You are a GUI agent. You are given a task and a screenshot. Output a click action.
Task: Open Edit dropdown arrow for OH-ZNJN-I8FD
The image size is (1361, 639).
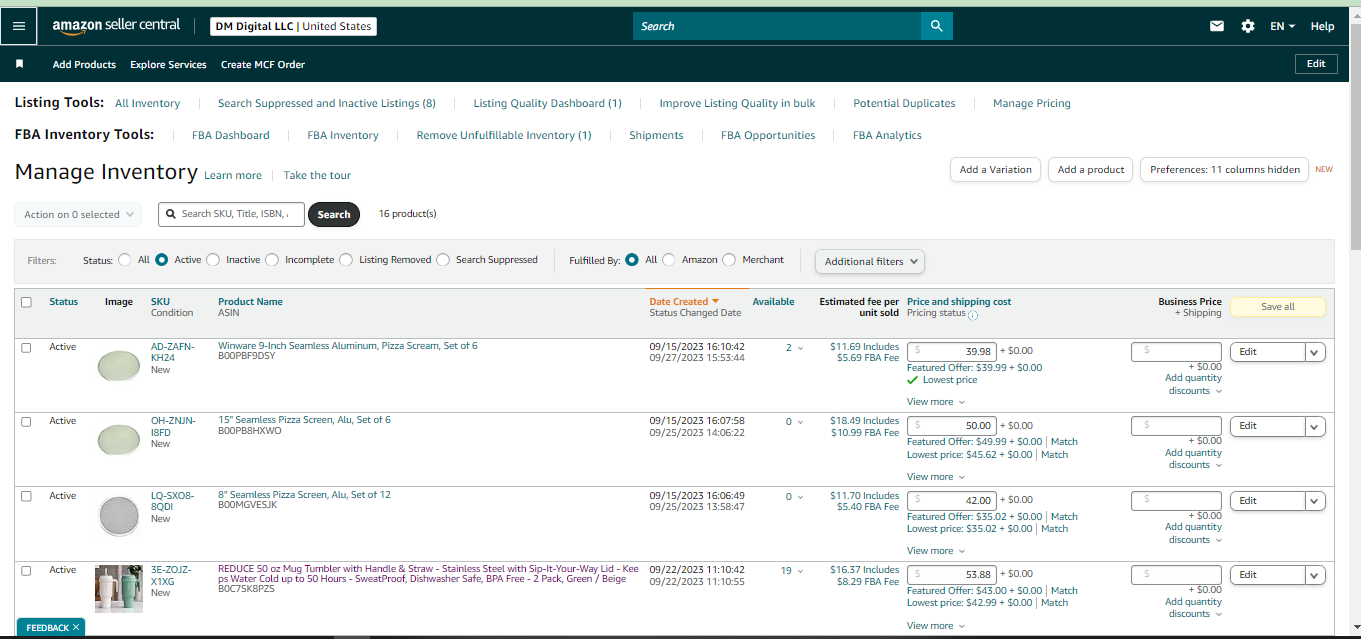click(1316, 426)
